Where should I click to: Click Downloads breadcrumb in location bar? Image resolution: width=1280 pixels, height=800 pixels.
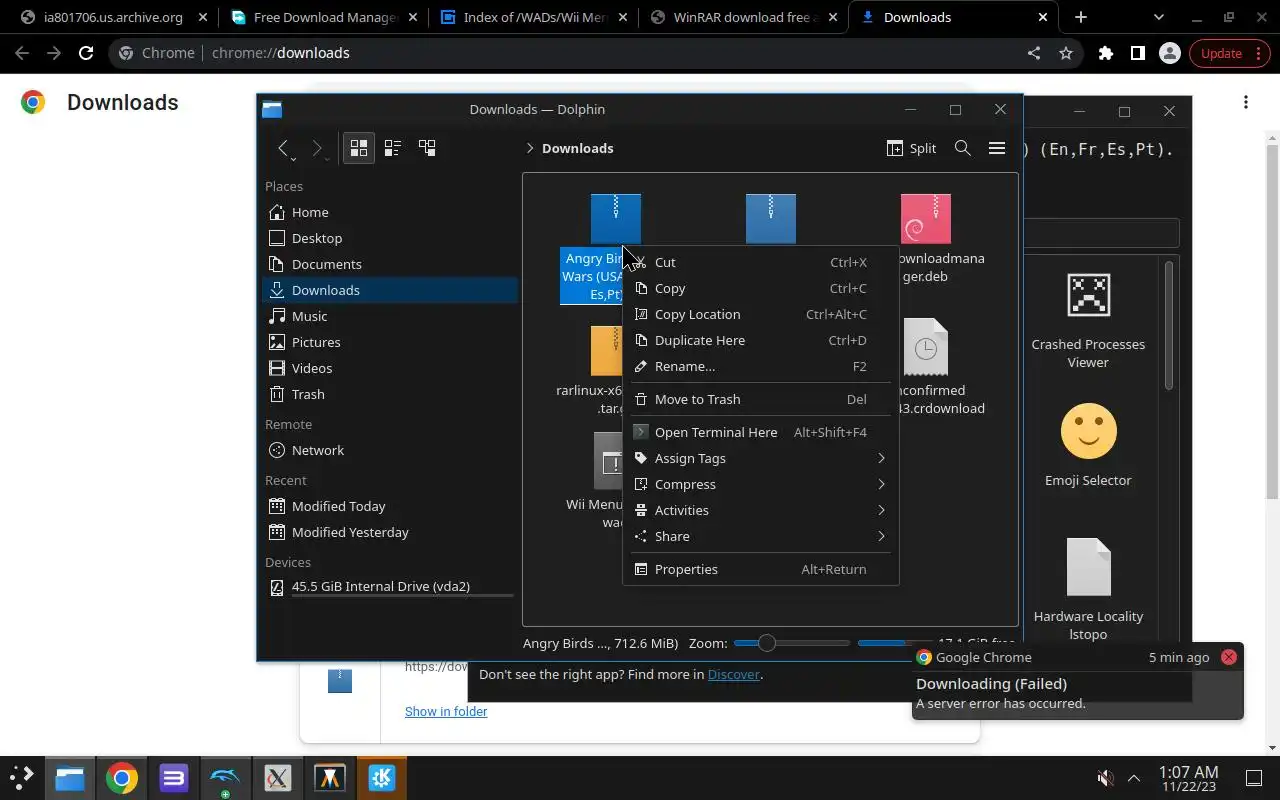coord(577,148)
